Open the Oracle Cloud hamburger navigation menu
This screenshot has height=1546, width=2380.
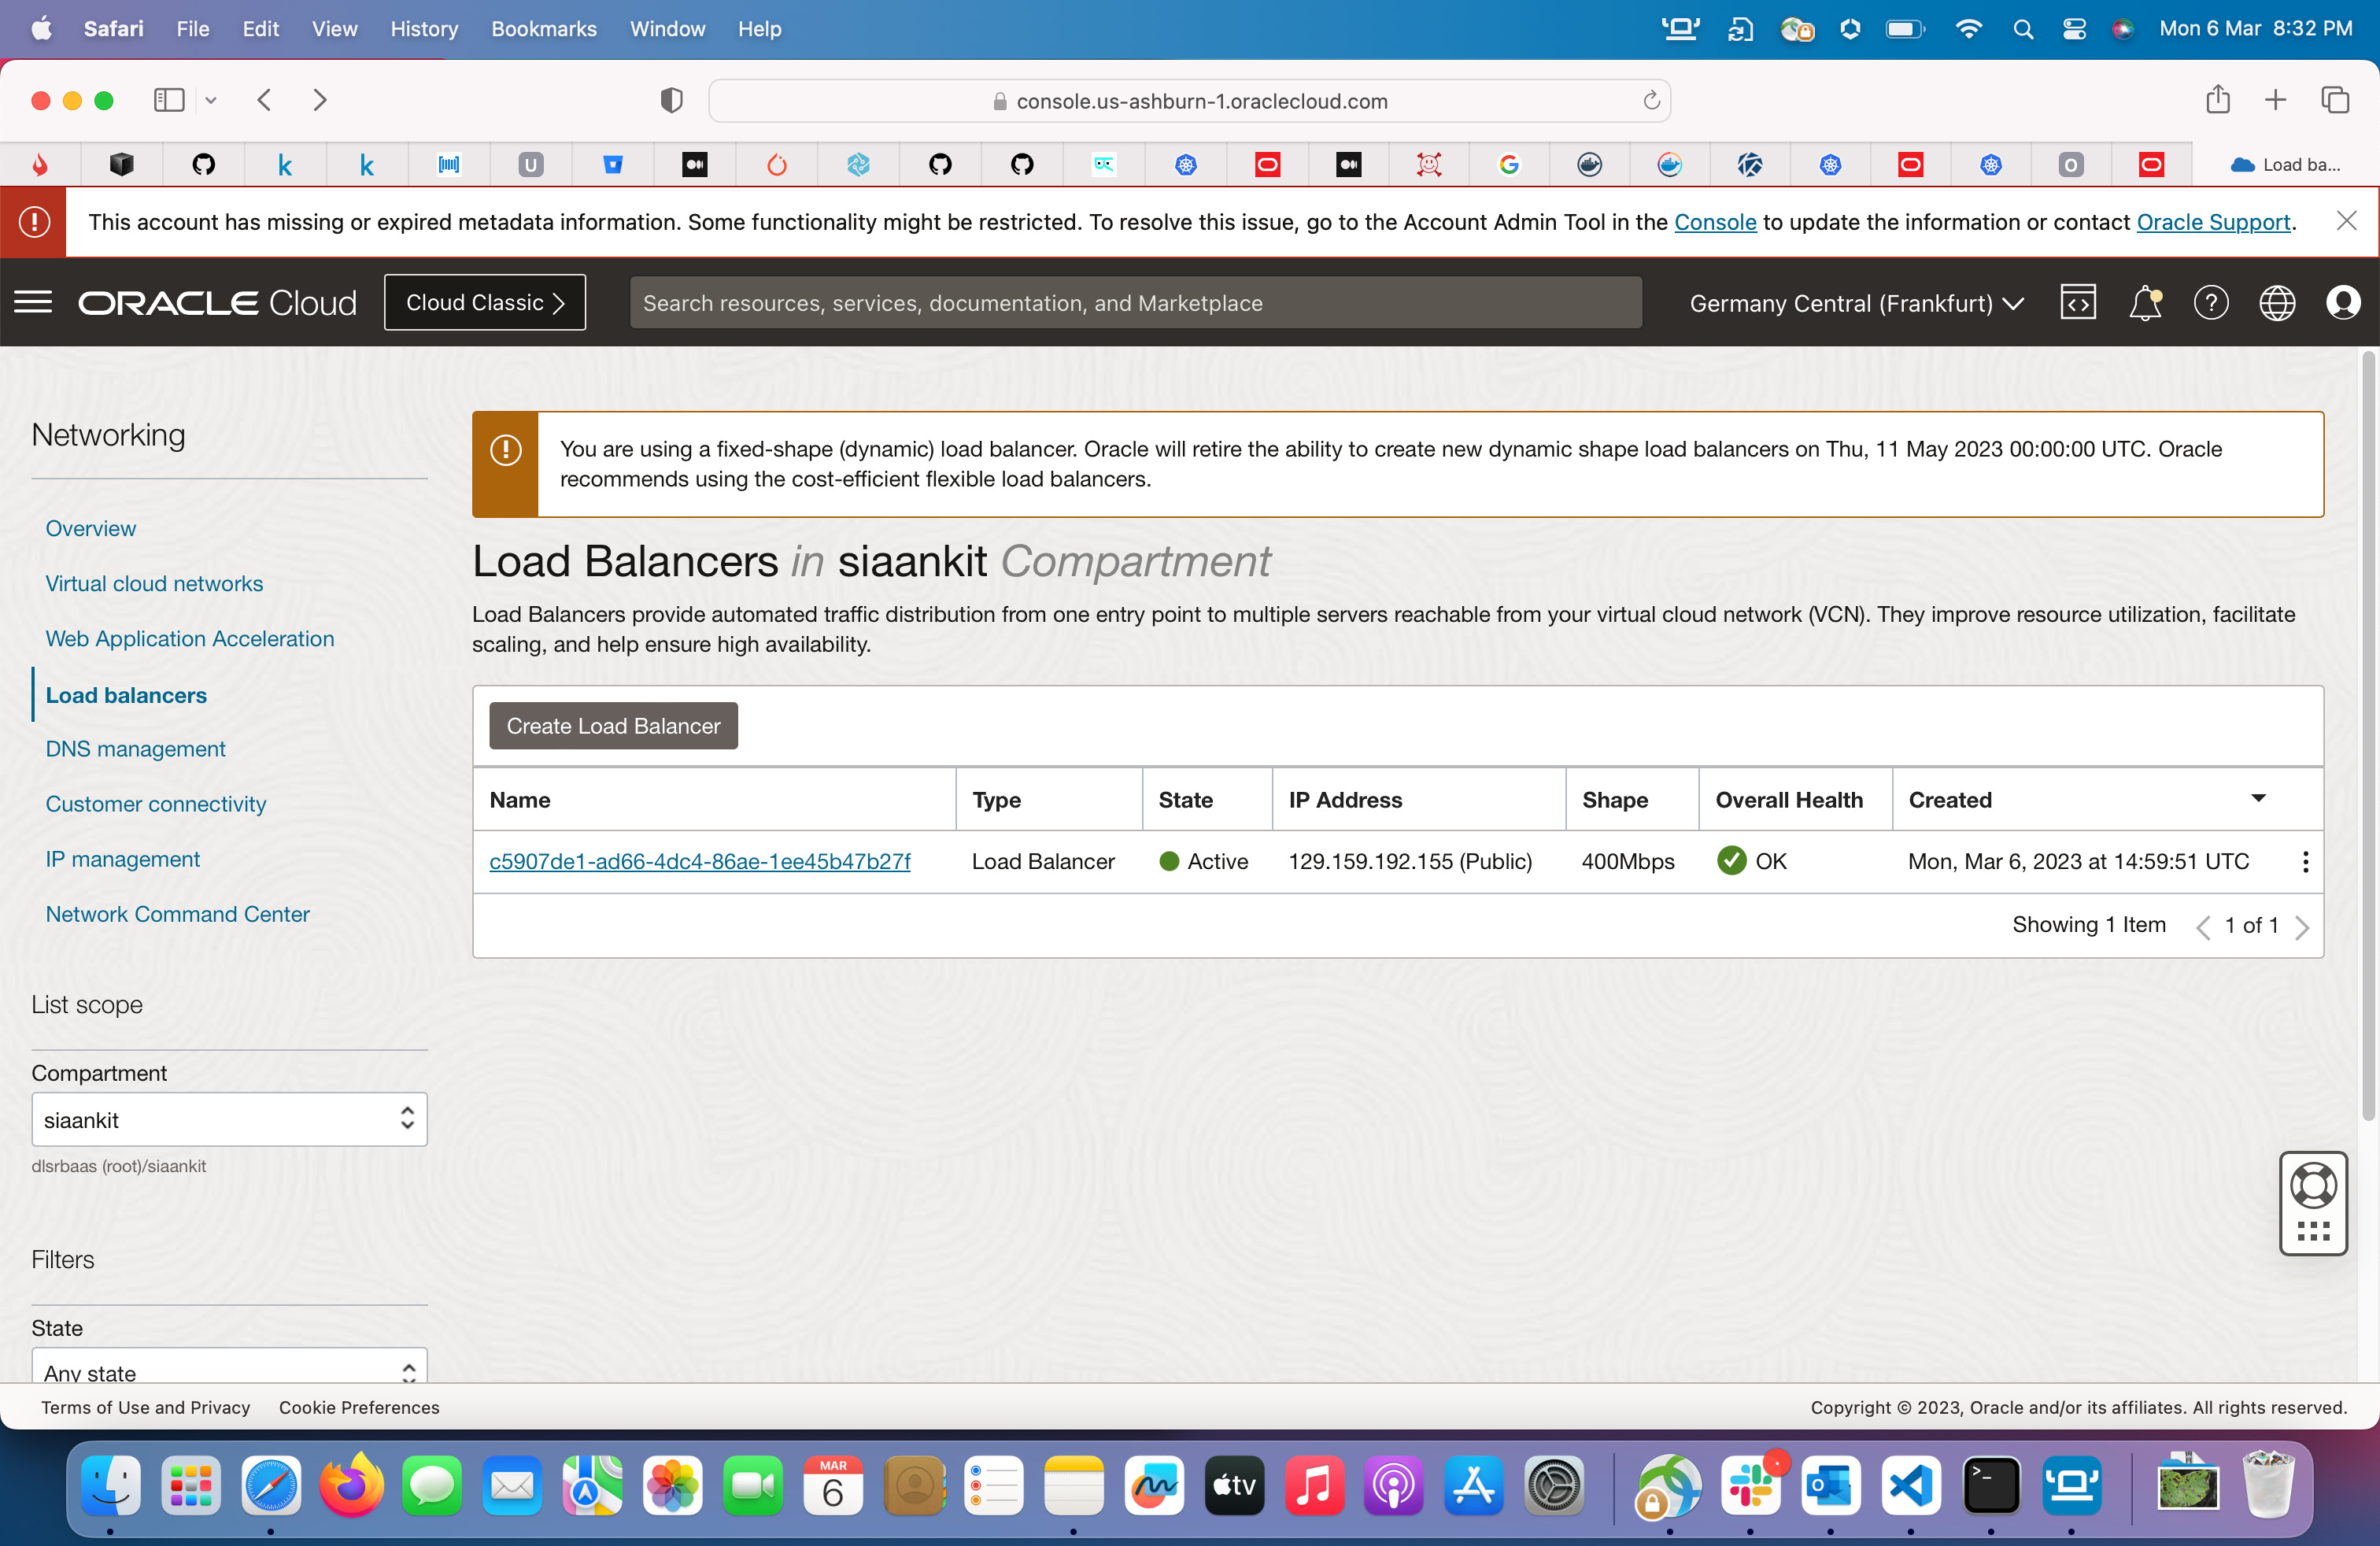point(33,302)
